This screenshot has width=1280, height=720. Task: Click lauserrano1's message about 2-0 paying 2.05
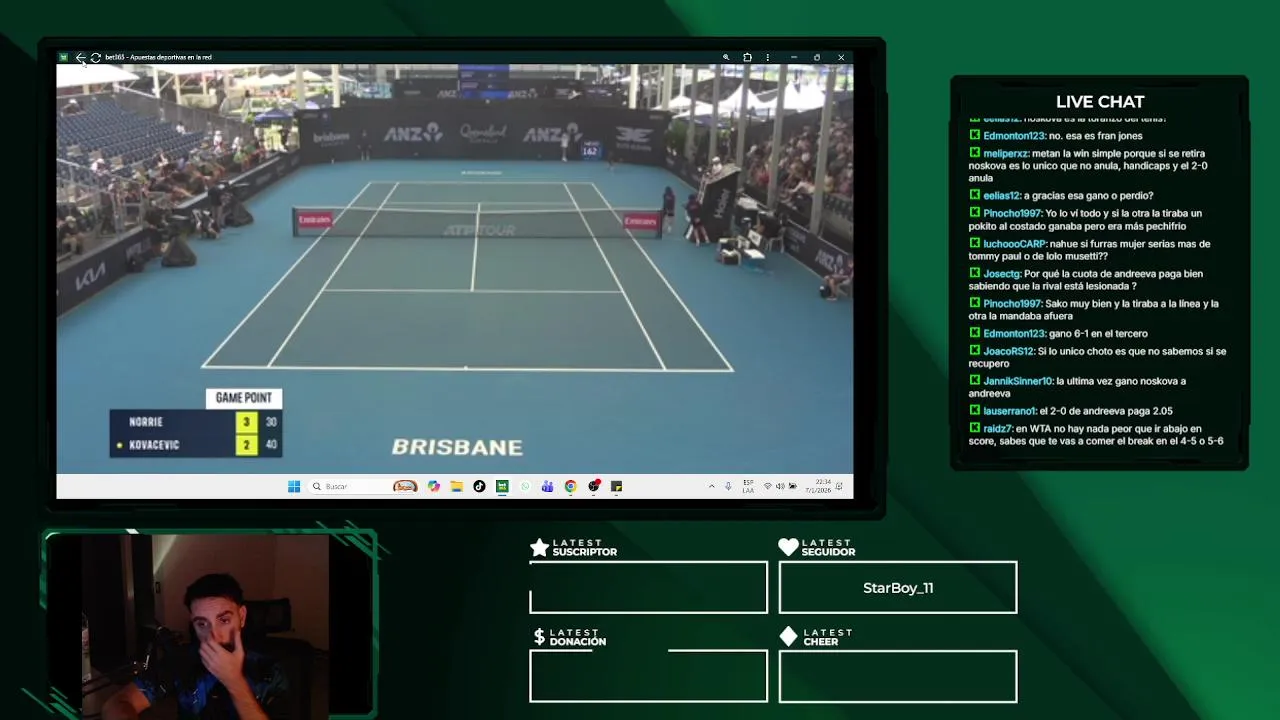click(1070, 411)
